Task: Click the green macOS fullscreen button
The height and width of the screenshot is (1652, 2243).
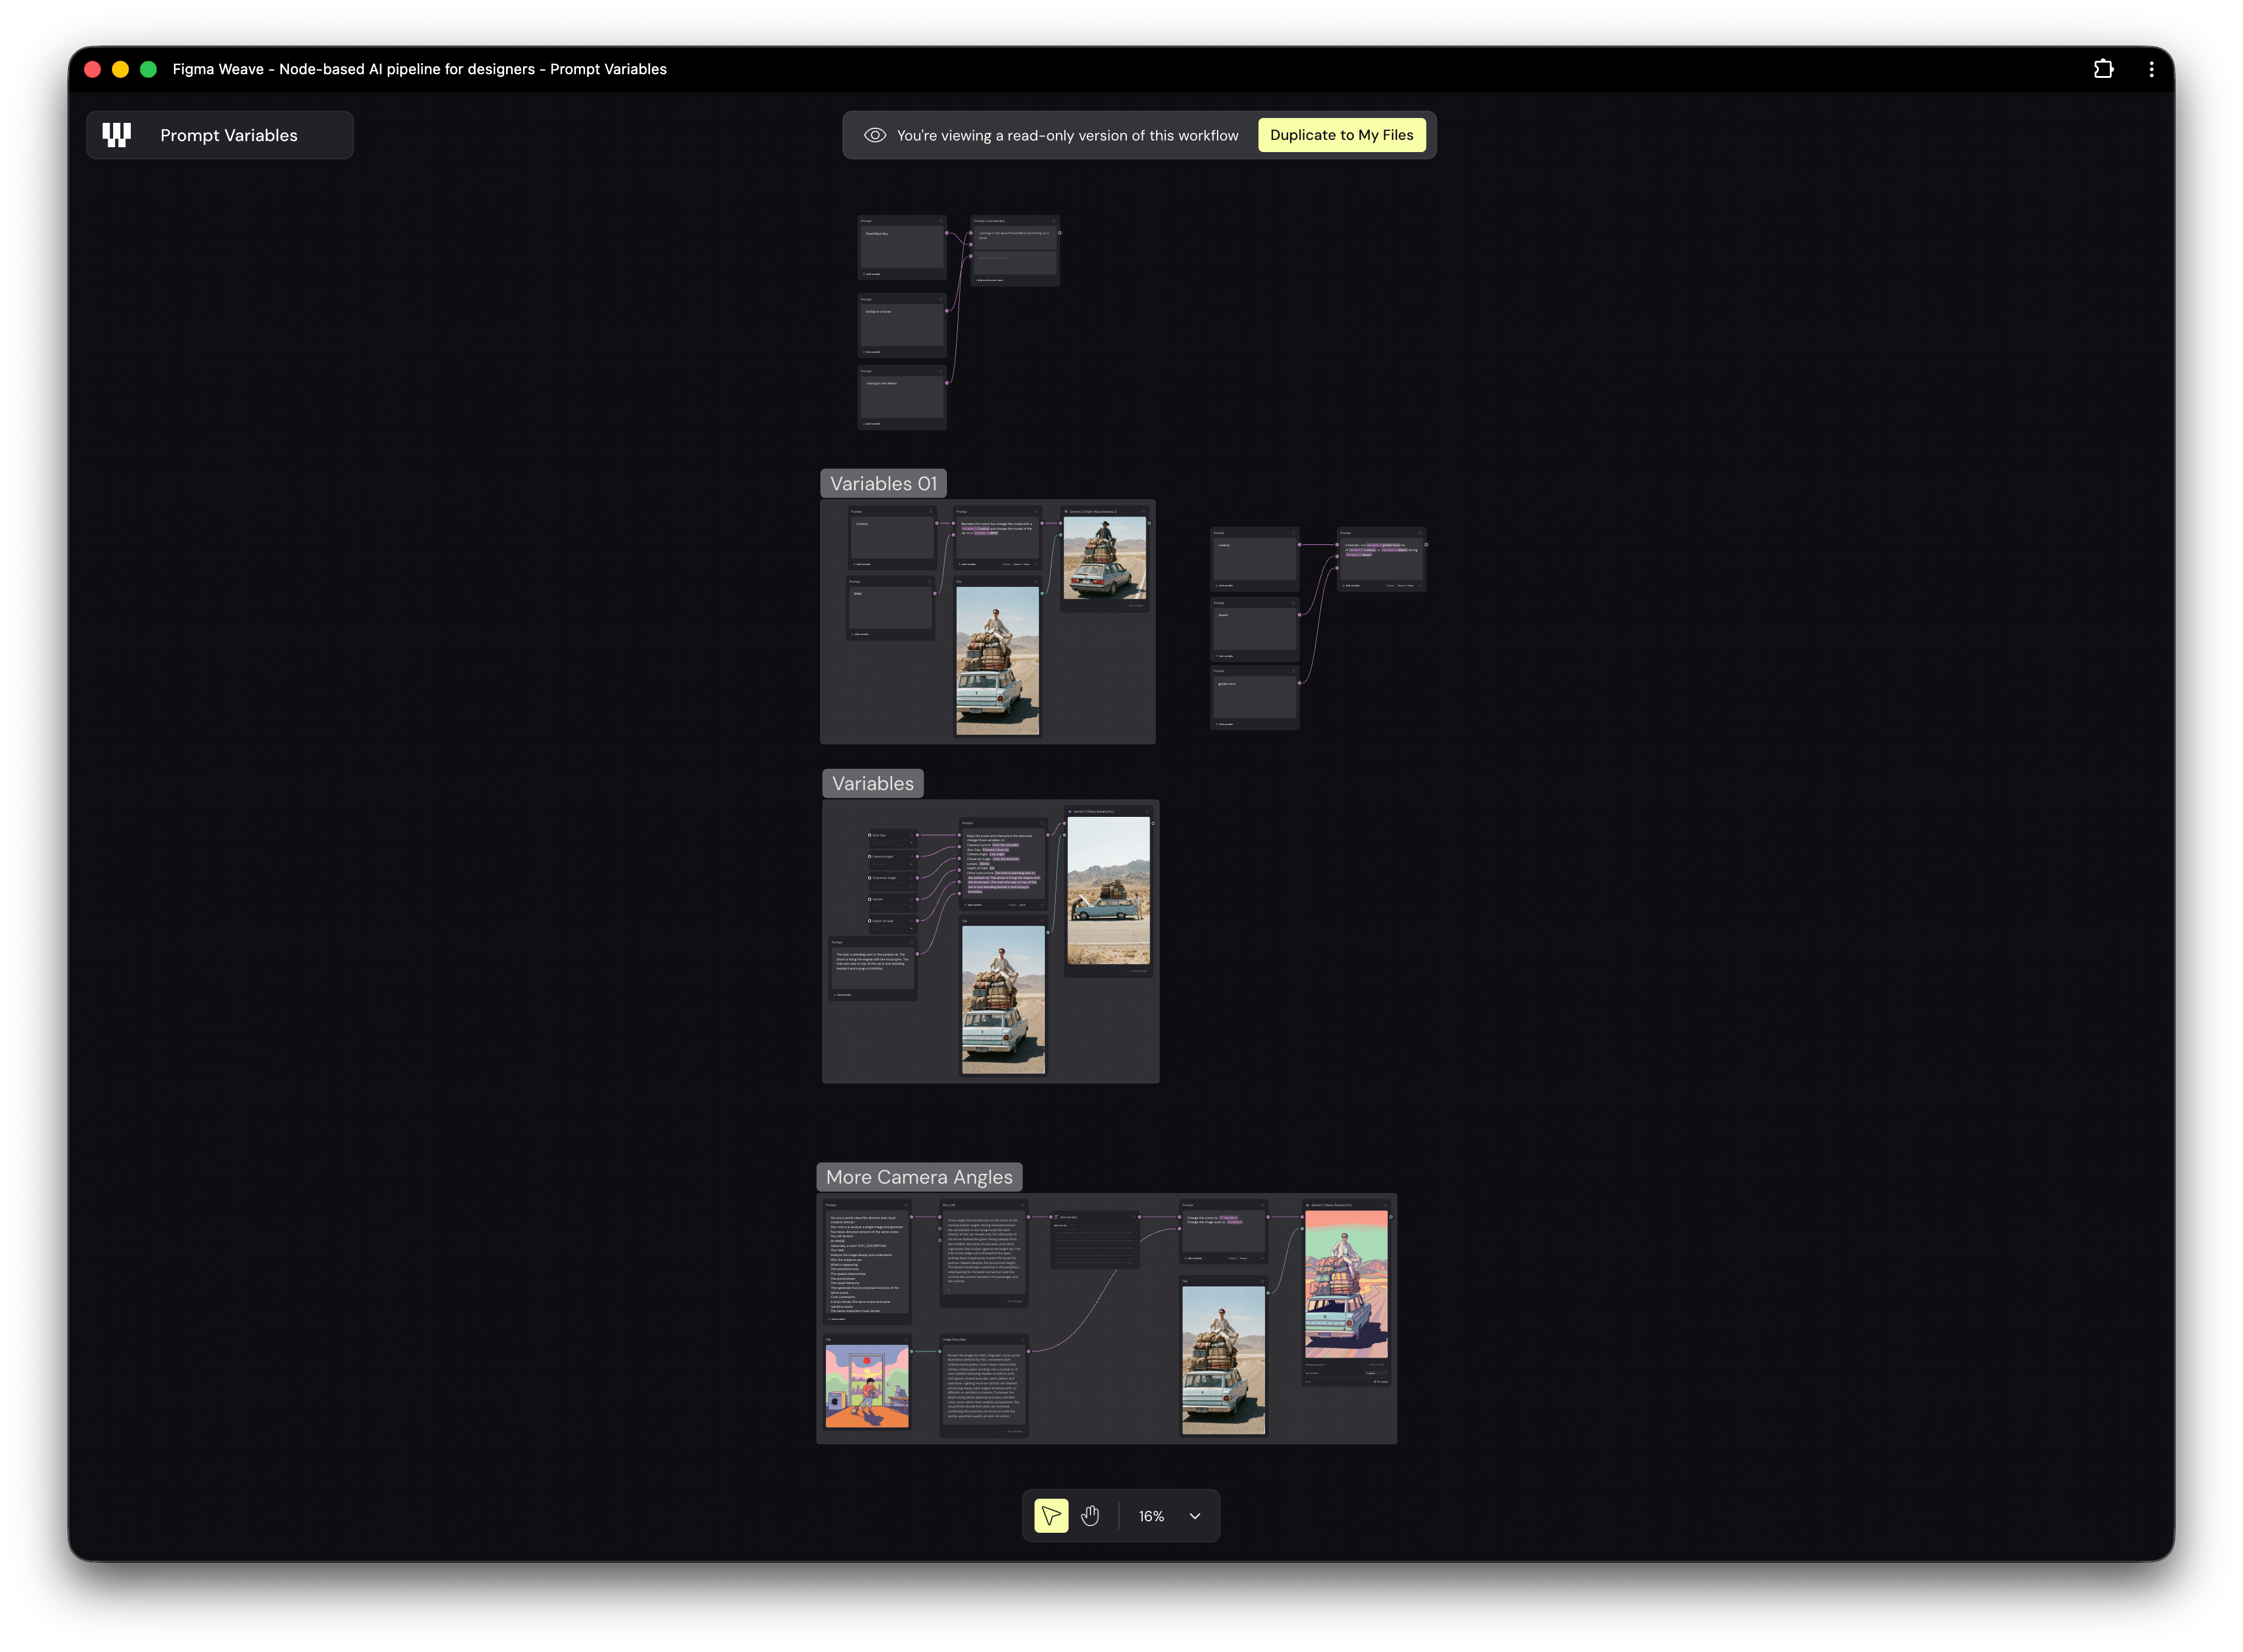Action: point(148,69)
